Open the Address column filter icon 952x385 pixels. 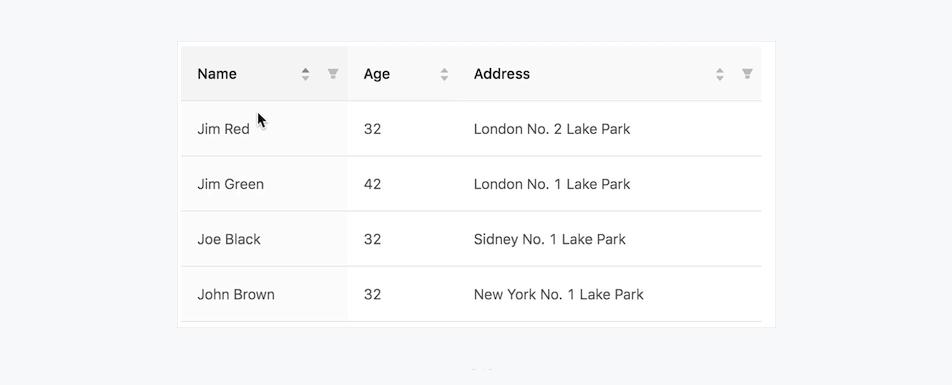coord(747,74)
